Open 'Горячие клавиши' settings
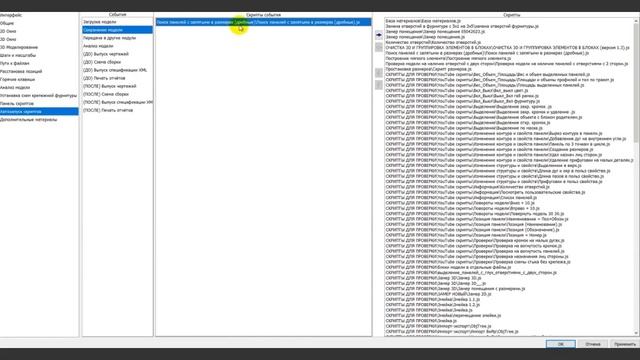Screen dimensions: 640x360 [18, 79]
